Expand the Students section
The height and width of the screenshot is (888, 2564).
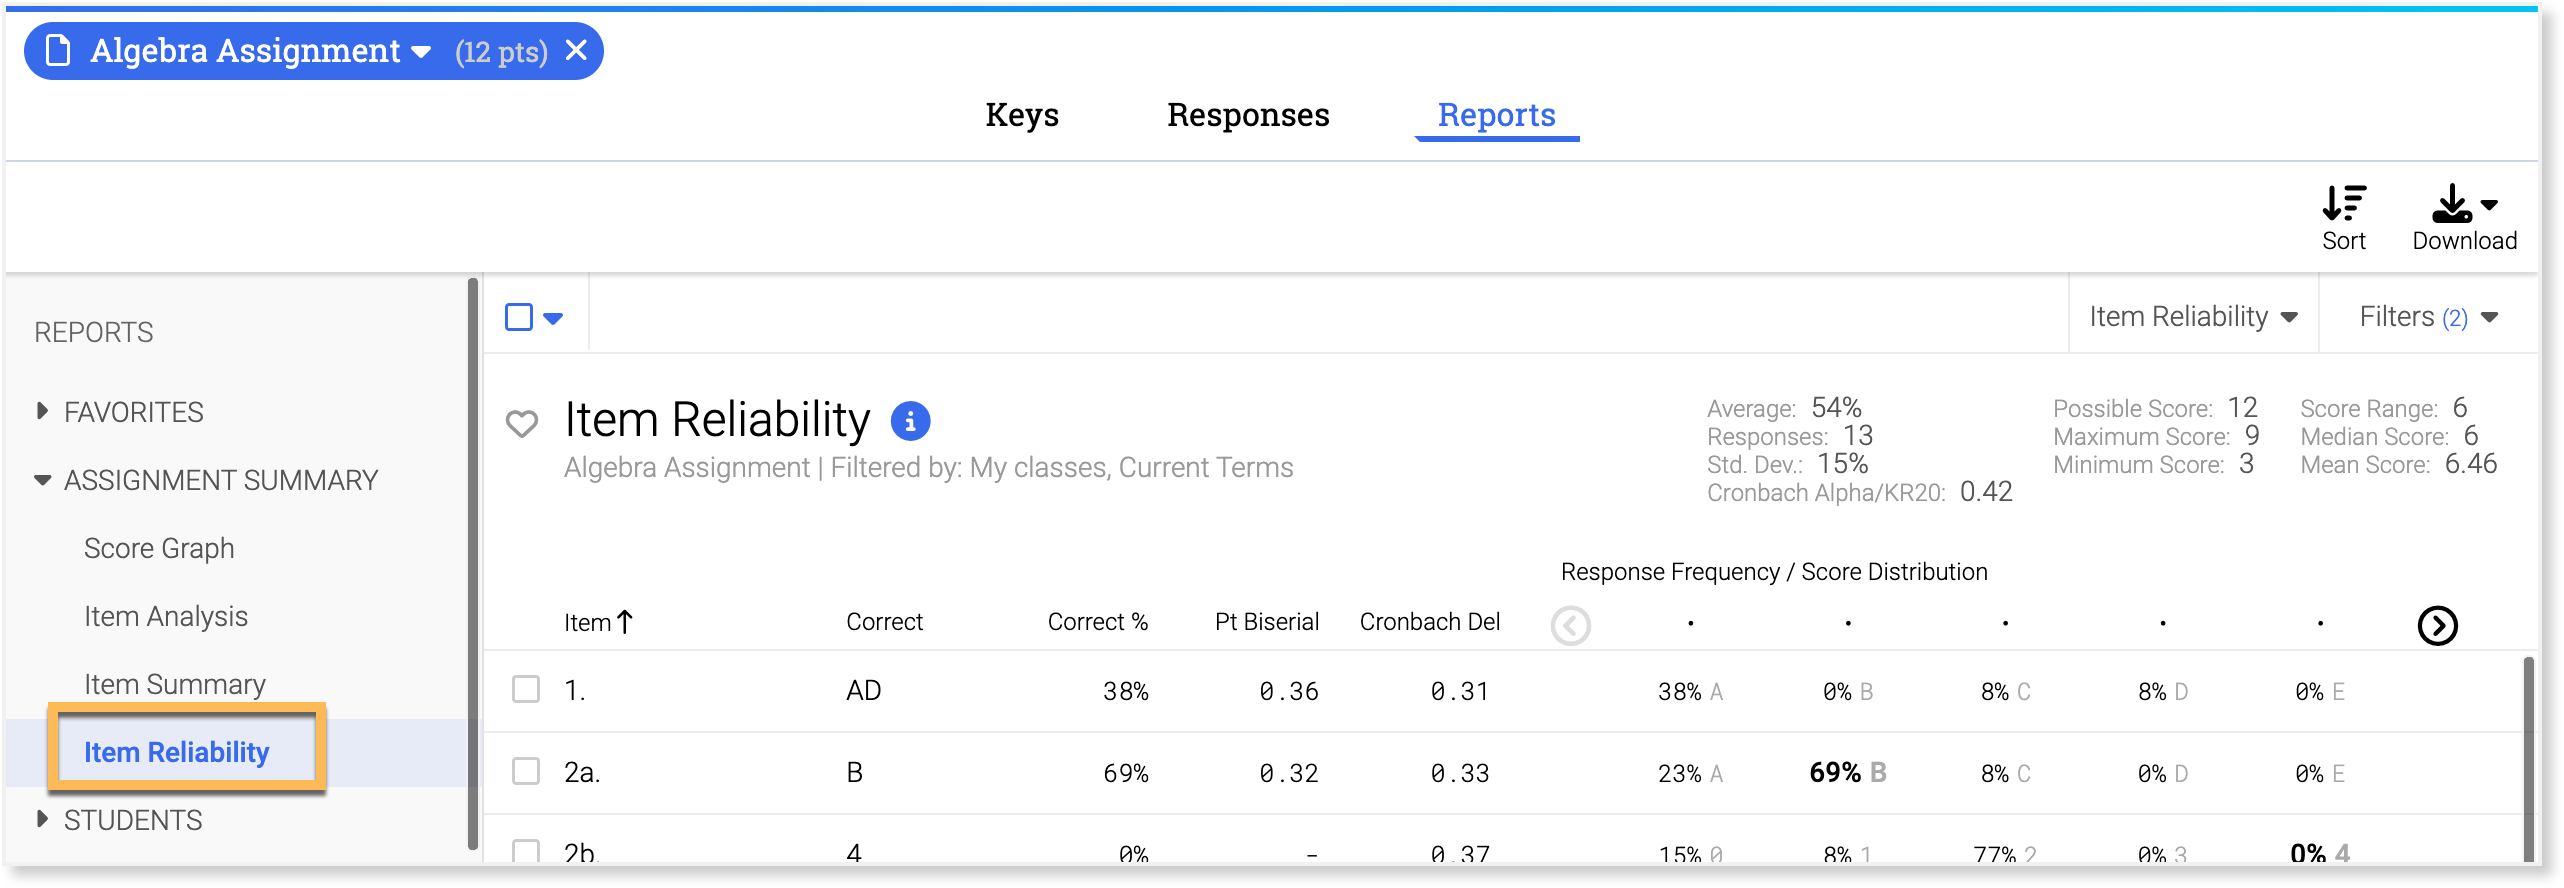[42, 819]
